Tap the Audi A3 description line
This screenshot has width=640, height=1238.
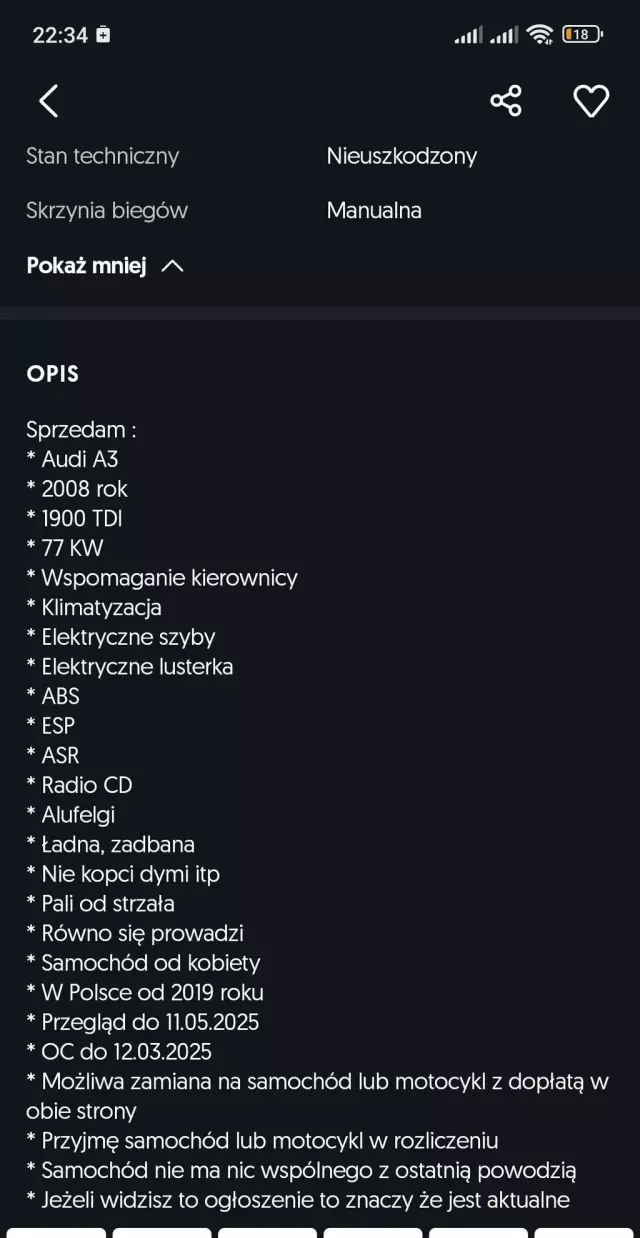pos(79,460)
